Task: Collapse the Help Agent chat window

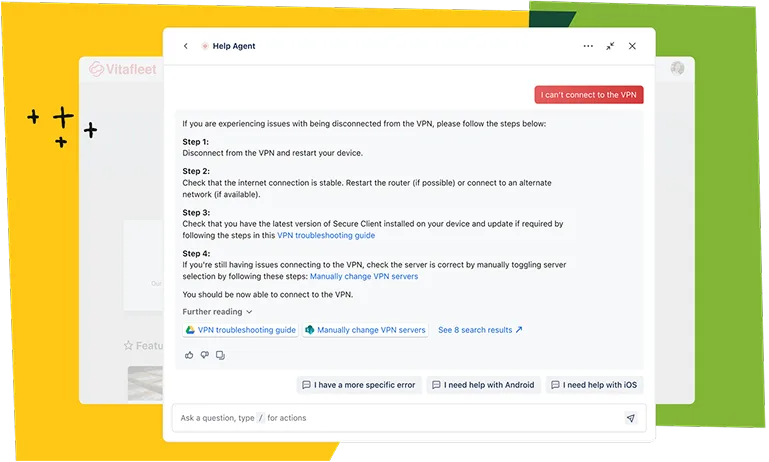Action: [610, 46]
